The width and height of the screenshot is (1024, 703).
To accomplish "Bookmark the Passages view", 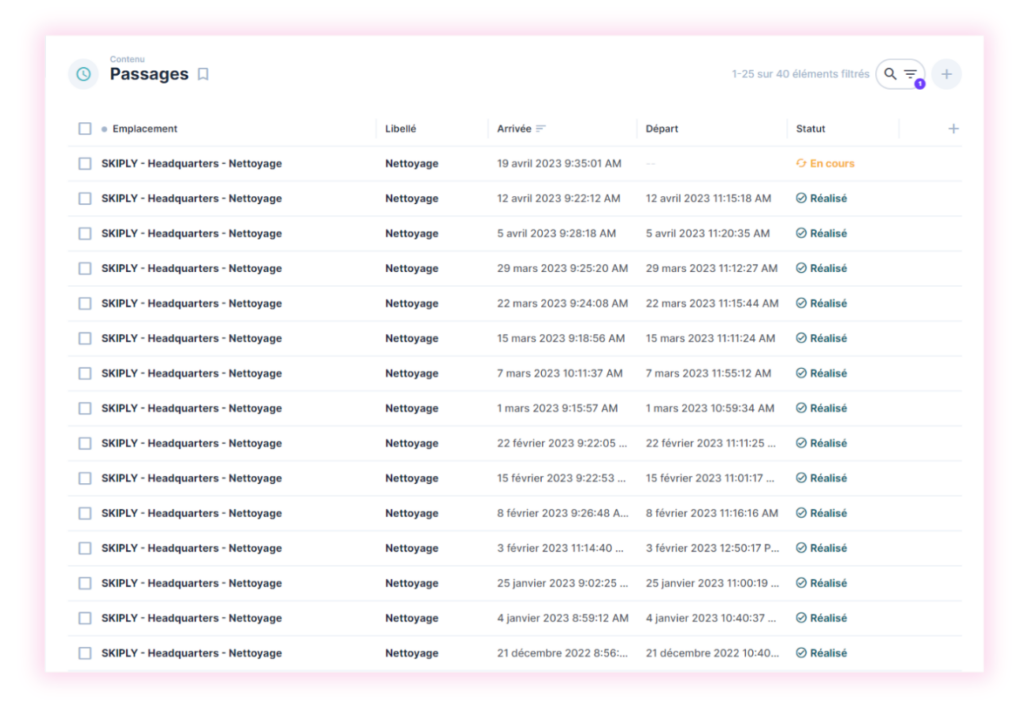I will click(x=203, y=74).
